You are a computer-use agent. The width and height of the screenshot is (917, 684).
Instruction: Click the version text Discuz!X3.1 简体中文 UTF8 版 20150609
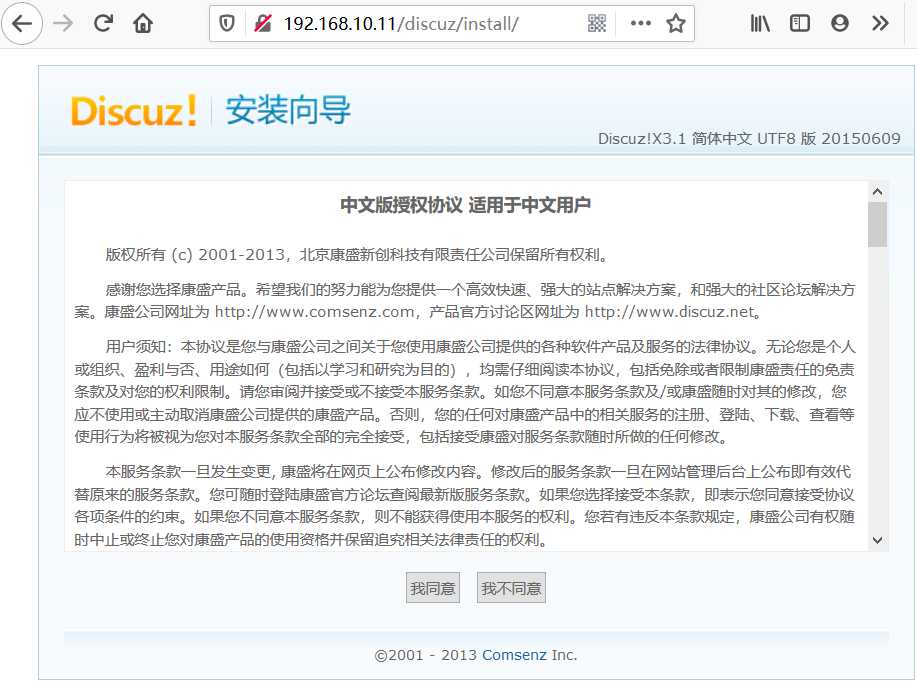tap(749, 139)
